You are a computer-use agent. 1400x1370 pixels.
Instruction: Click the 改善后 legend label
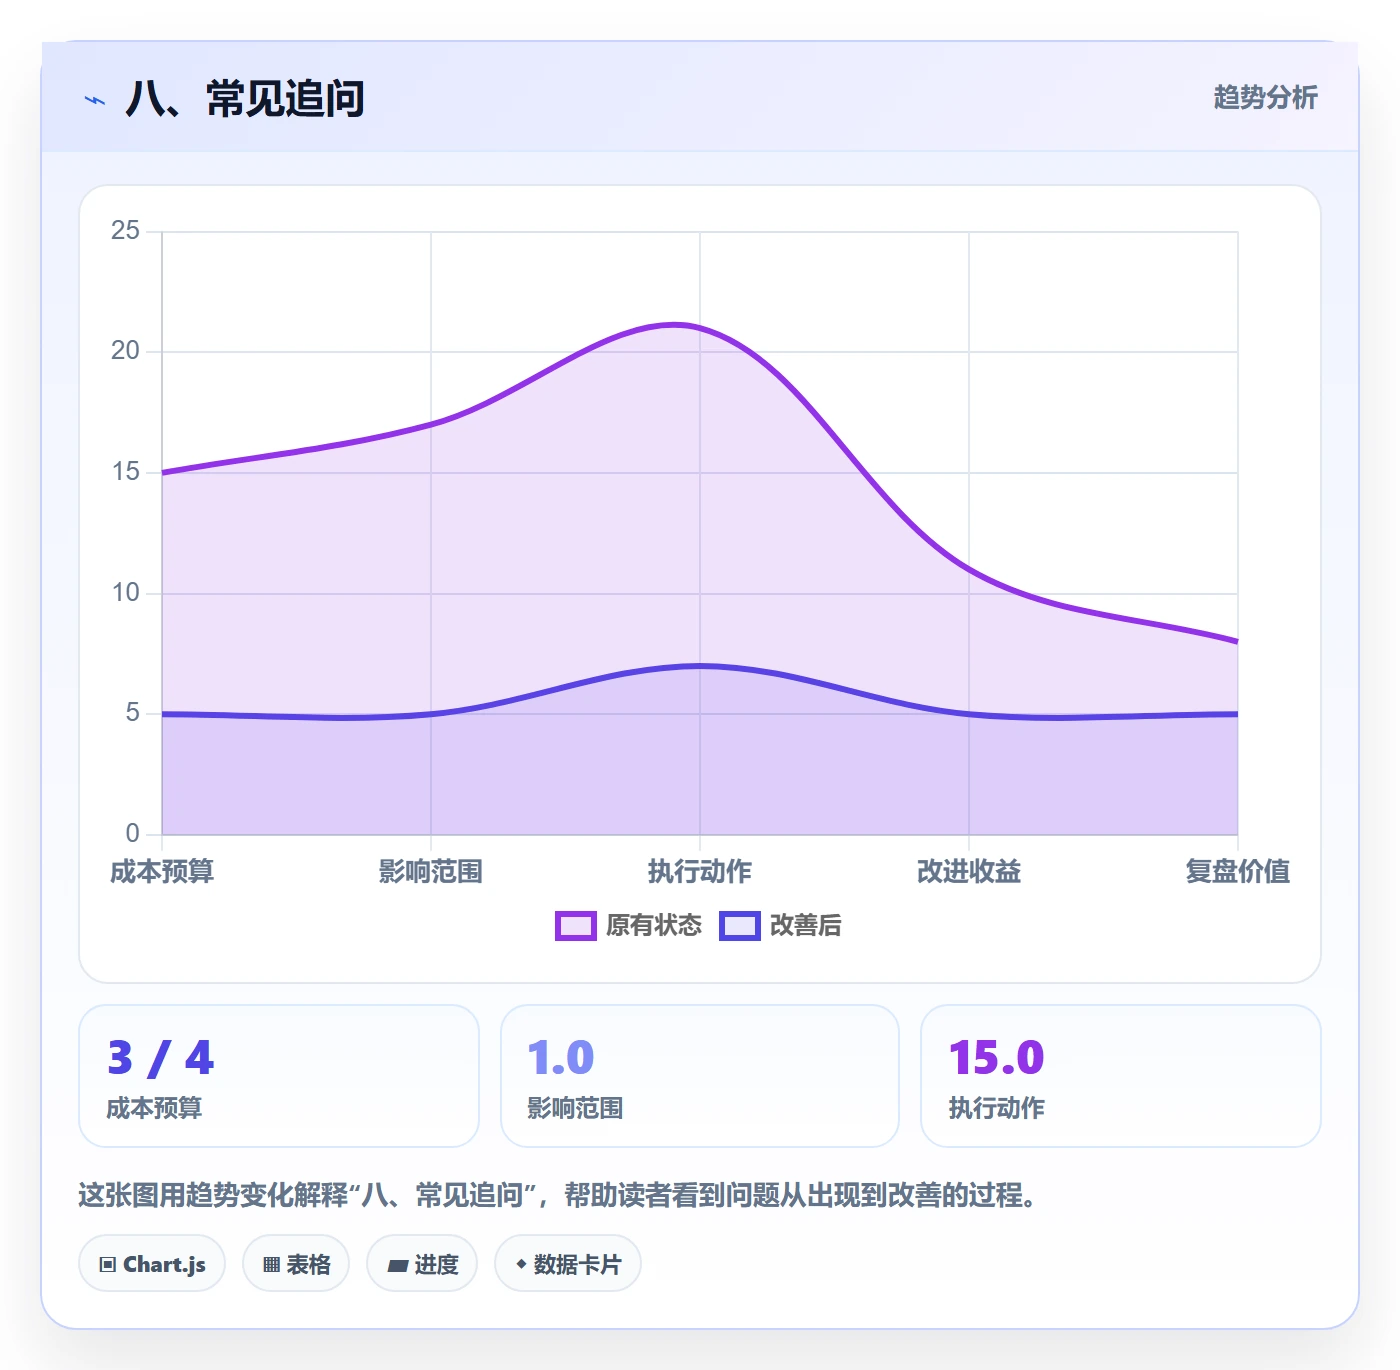pos(806,926)
